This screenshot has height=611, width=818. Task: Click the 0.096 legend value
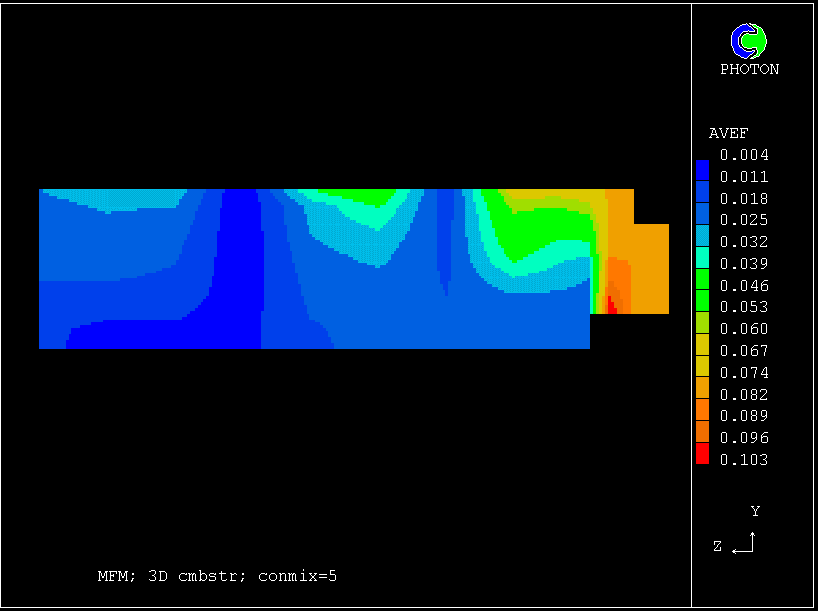[744, 438]
